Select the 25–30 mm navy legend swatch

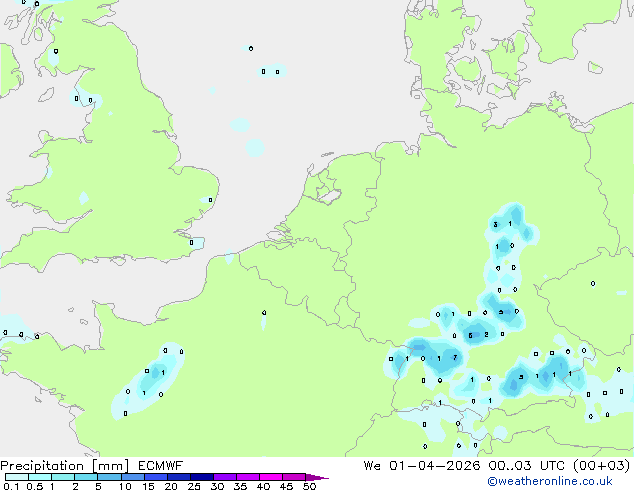pos(202,477)
